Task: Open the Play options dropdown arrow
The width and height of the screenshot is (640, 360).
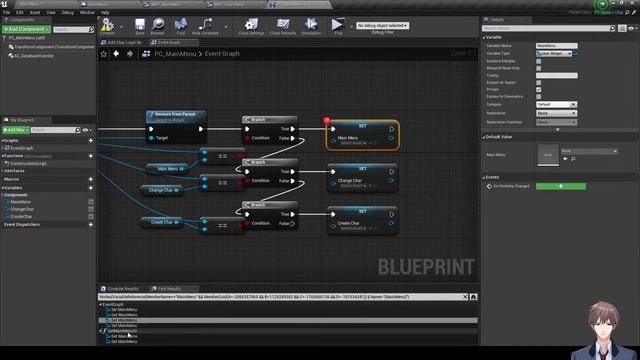Action: pos(351,27)
